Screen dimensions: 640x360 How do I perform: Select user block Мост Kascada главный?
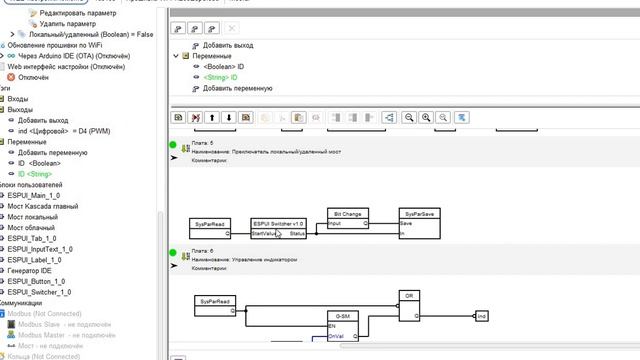tap(42, 206)
